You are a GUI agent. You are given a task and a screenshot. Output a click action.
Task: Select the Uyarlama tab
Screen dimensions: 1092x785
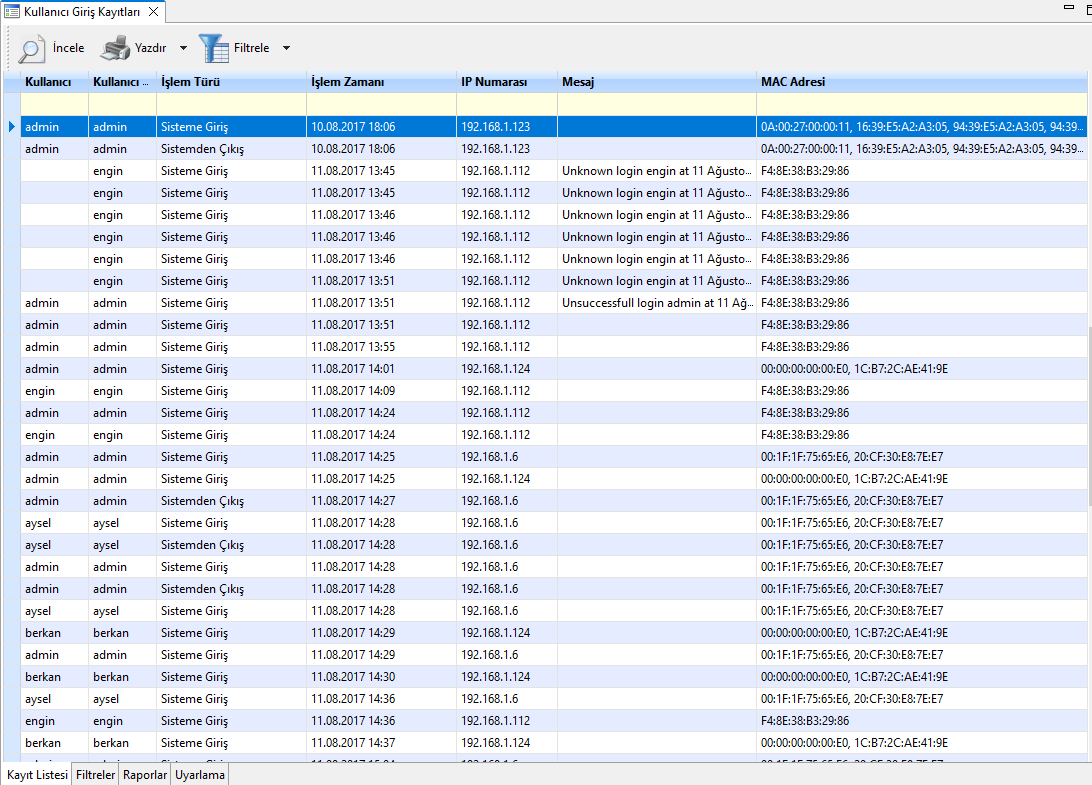(x=200, y=775)
